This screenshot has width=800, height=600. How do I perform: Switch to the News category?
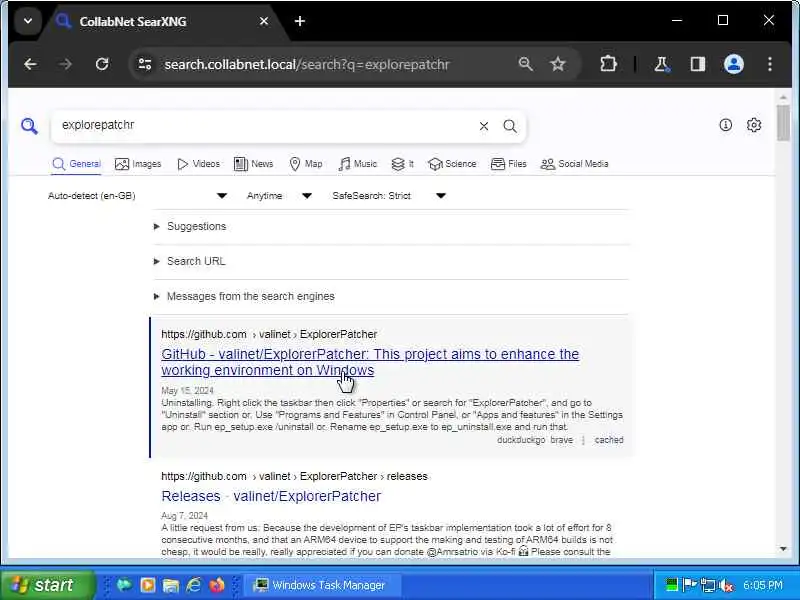point(254,164)
